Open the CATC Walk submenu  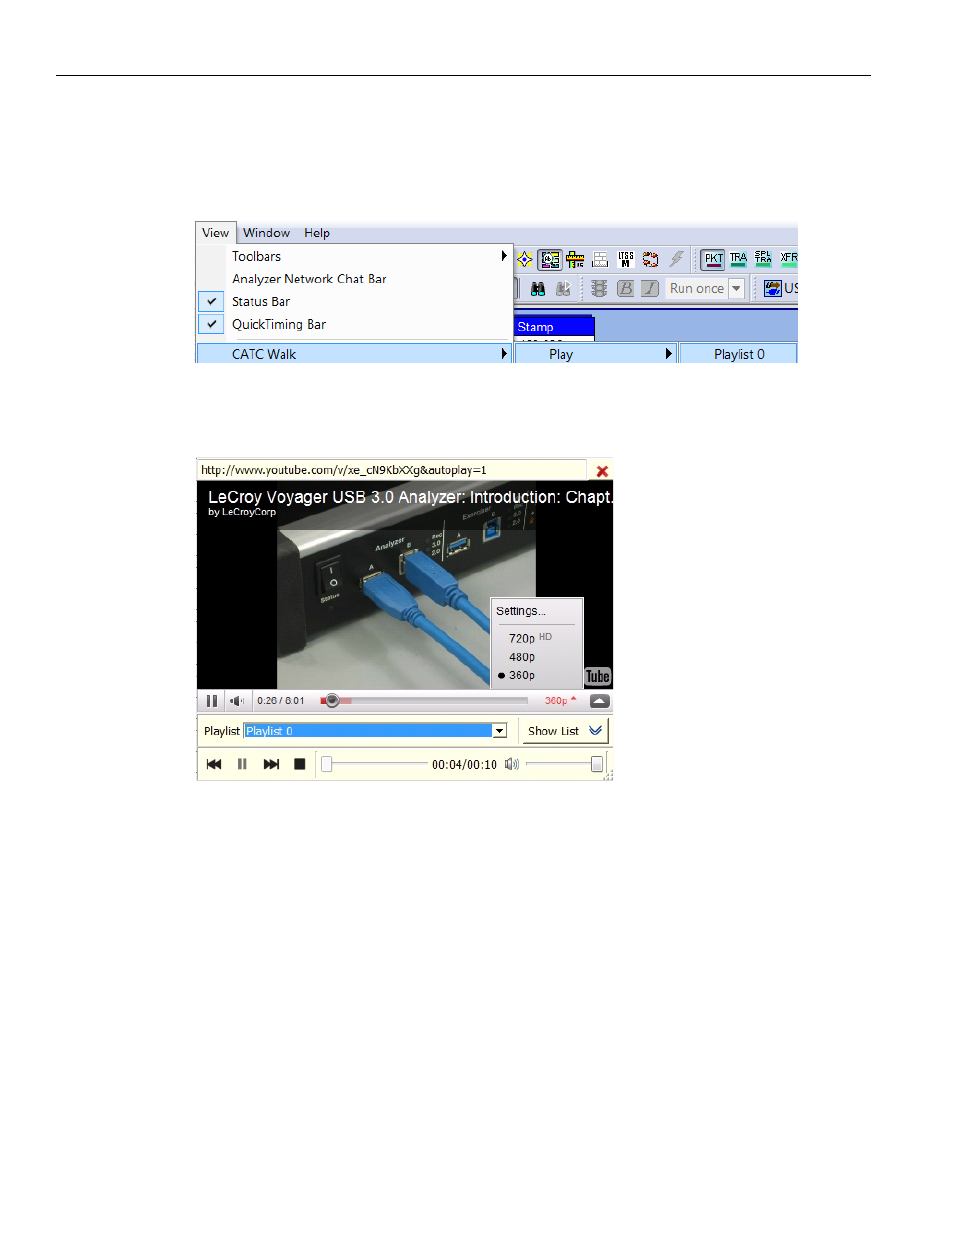pos(355,354)
